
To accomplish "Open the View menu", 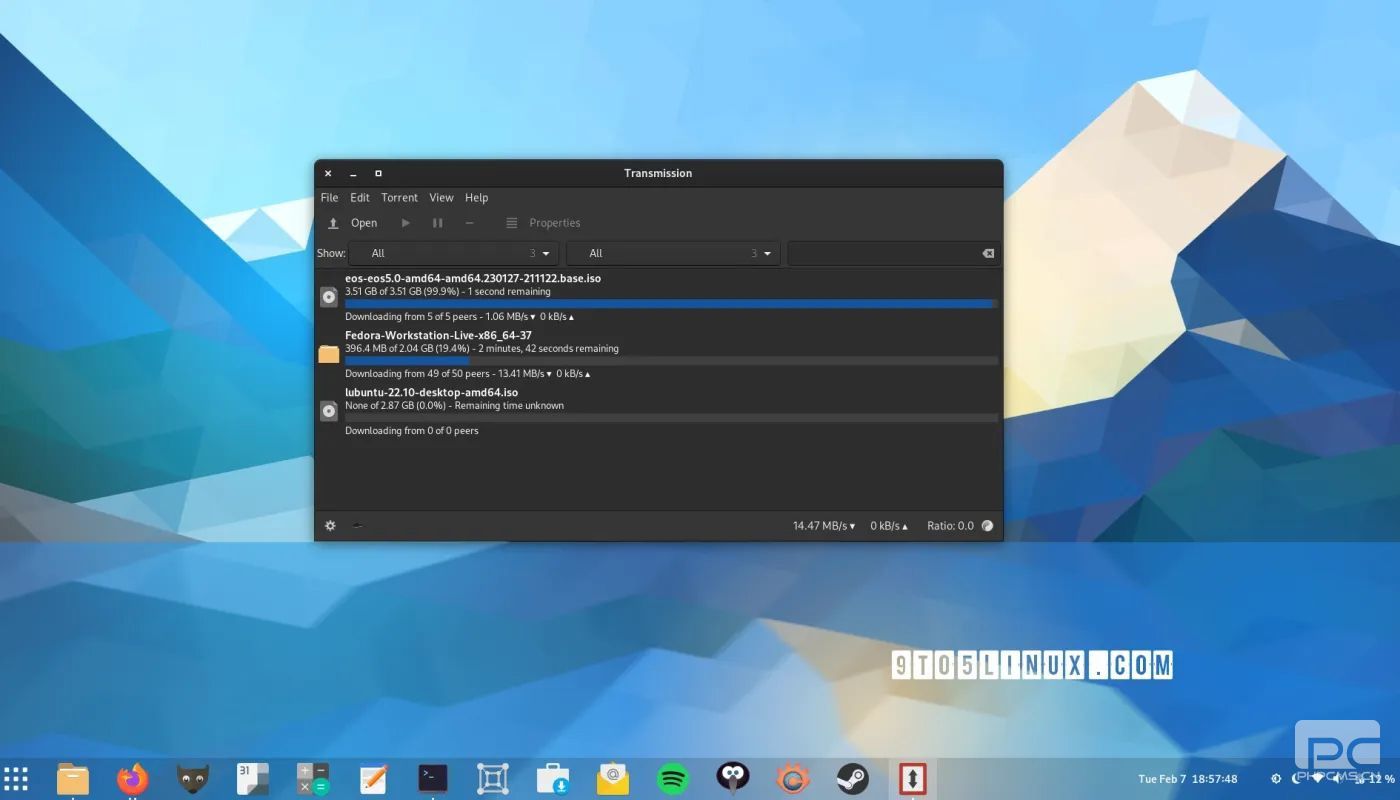I will [441, 198].
